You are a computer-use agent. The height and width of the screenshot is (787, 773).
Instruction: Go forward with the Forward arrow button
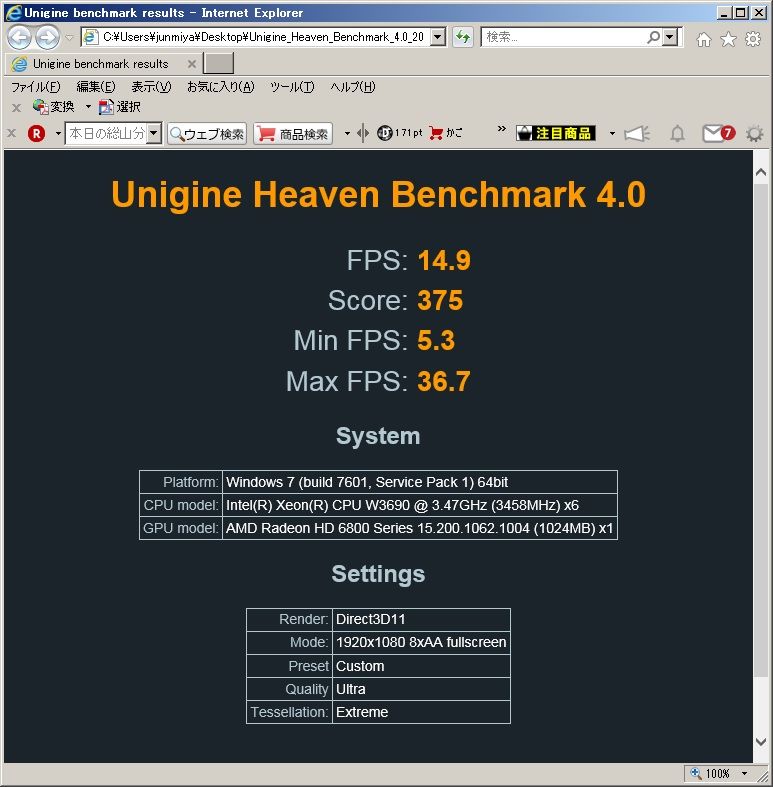click(47, 38)
